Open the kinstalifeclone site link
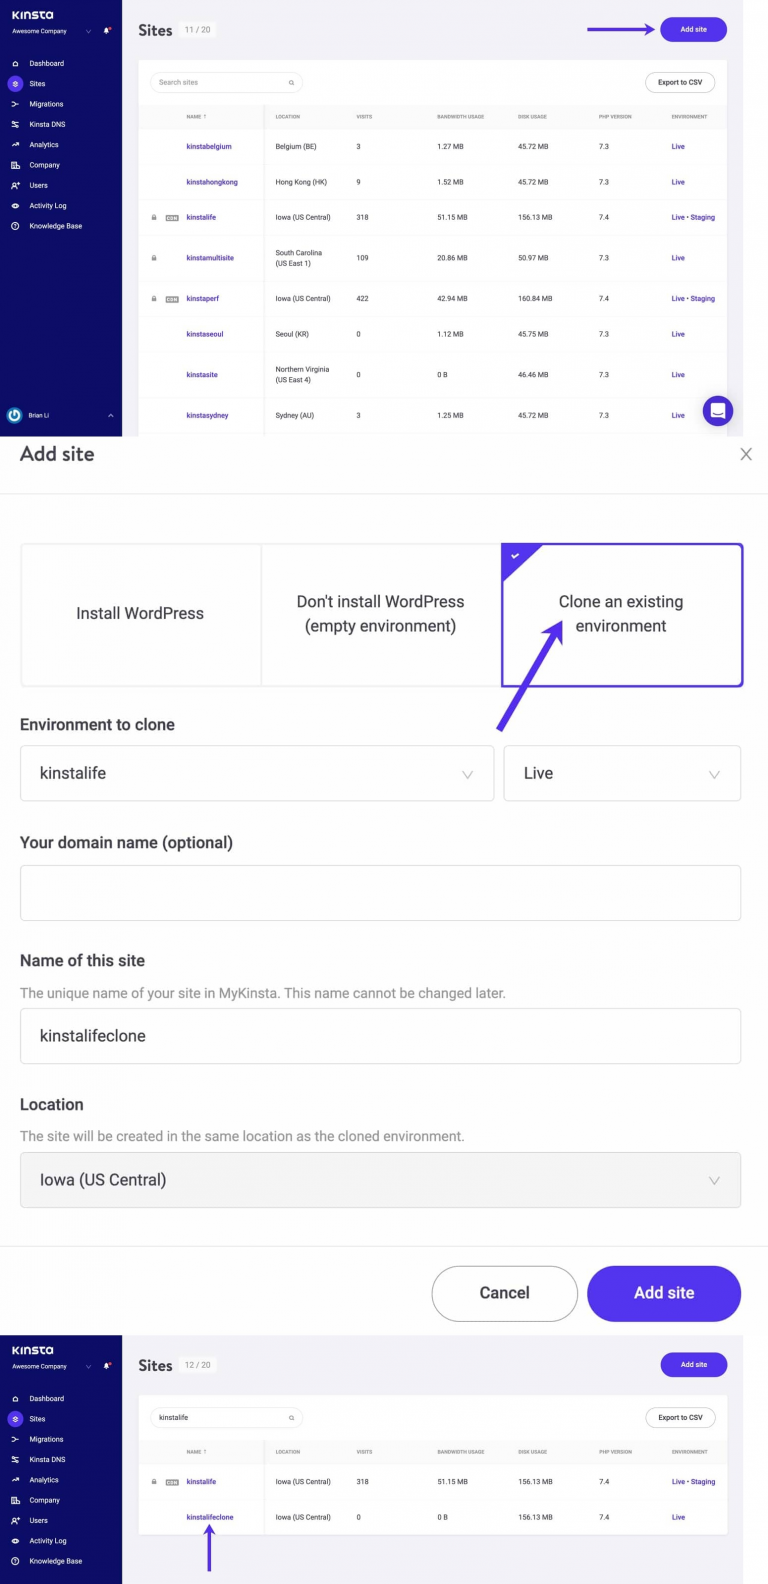This screenshot has height=1584, width=768. pos(210,1517)
